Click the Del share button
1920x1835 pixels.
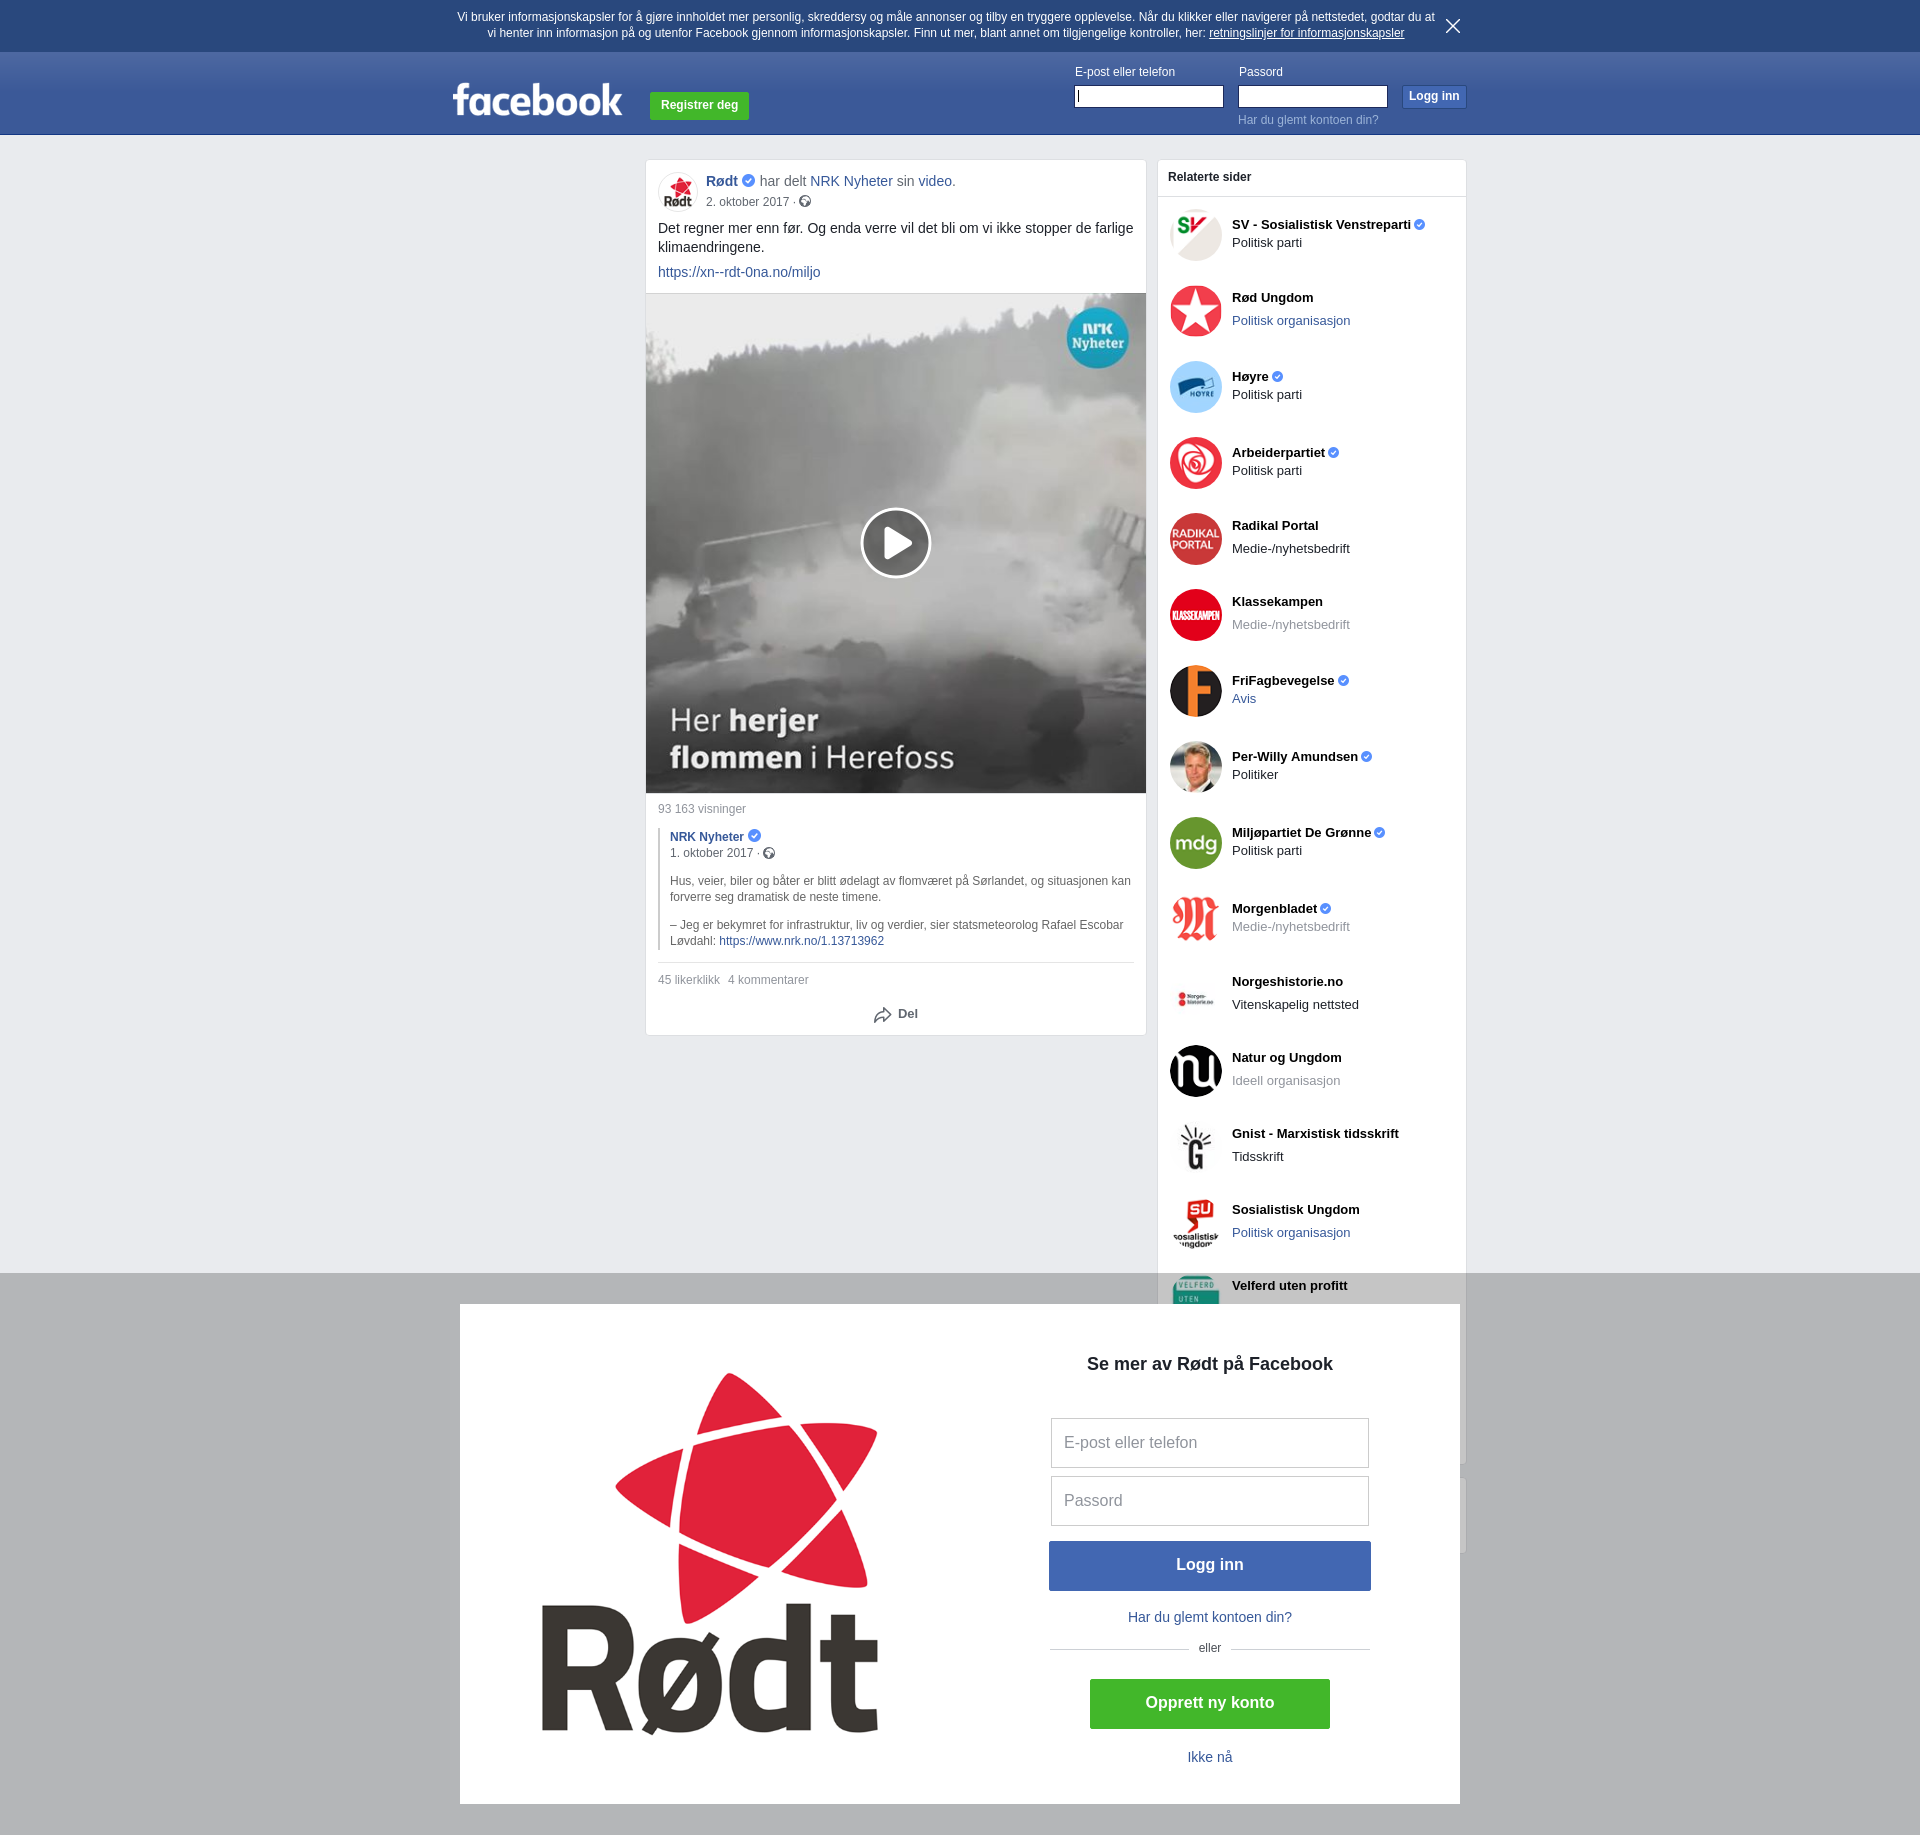[x=896, y=1014]
